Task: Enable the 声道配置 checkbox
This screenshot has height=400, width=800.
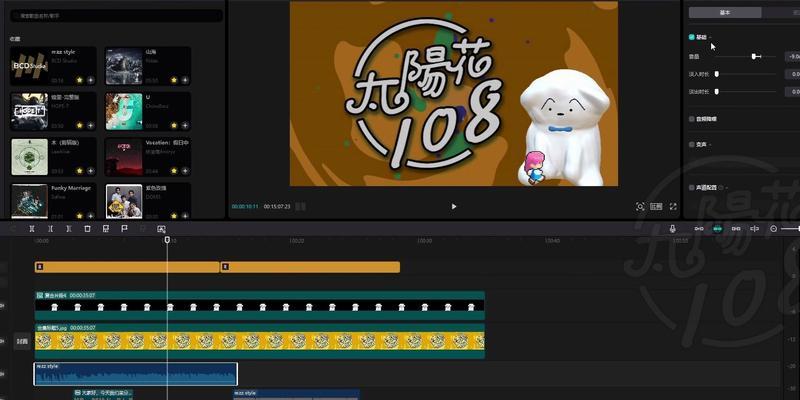Action: point(691,187)
